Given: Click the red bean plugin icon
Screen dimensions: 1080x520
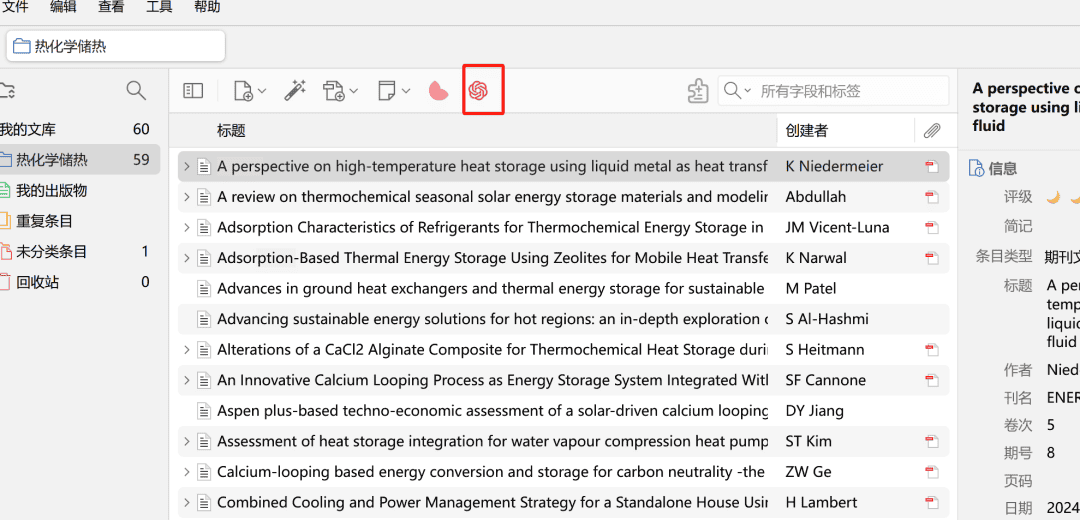Looking at the screenshot, I should click(x=438, y=91).
